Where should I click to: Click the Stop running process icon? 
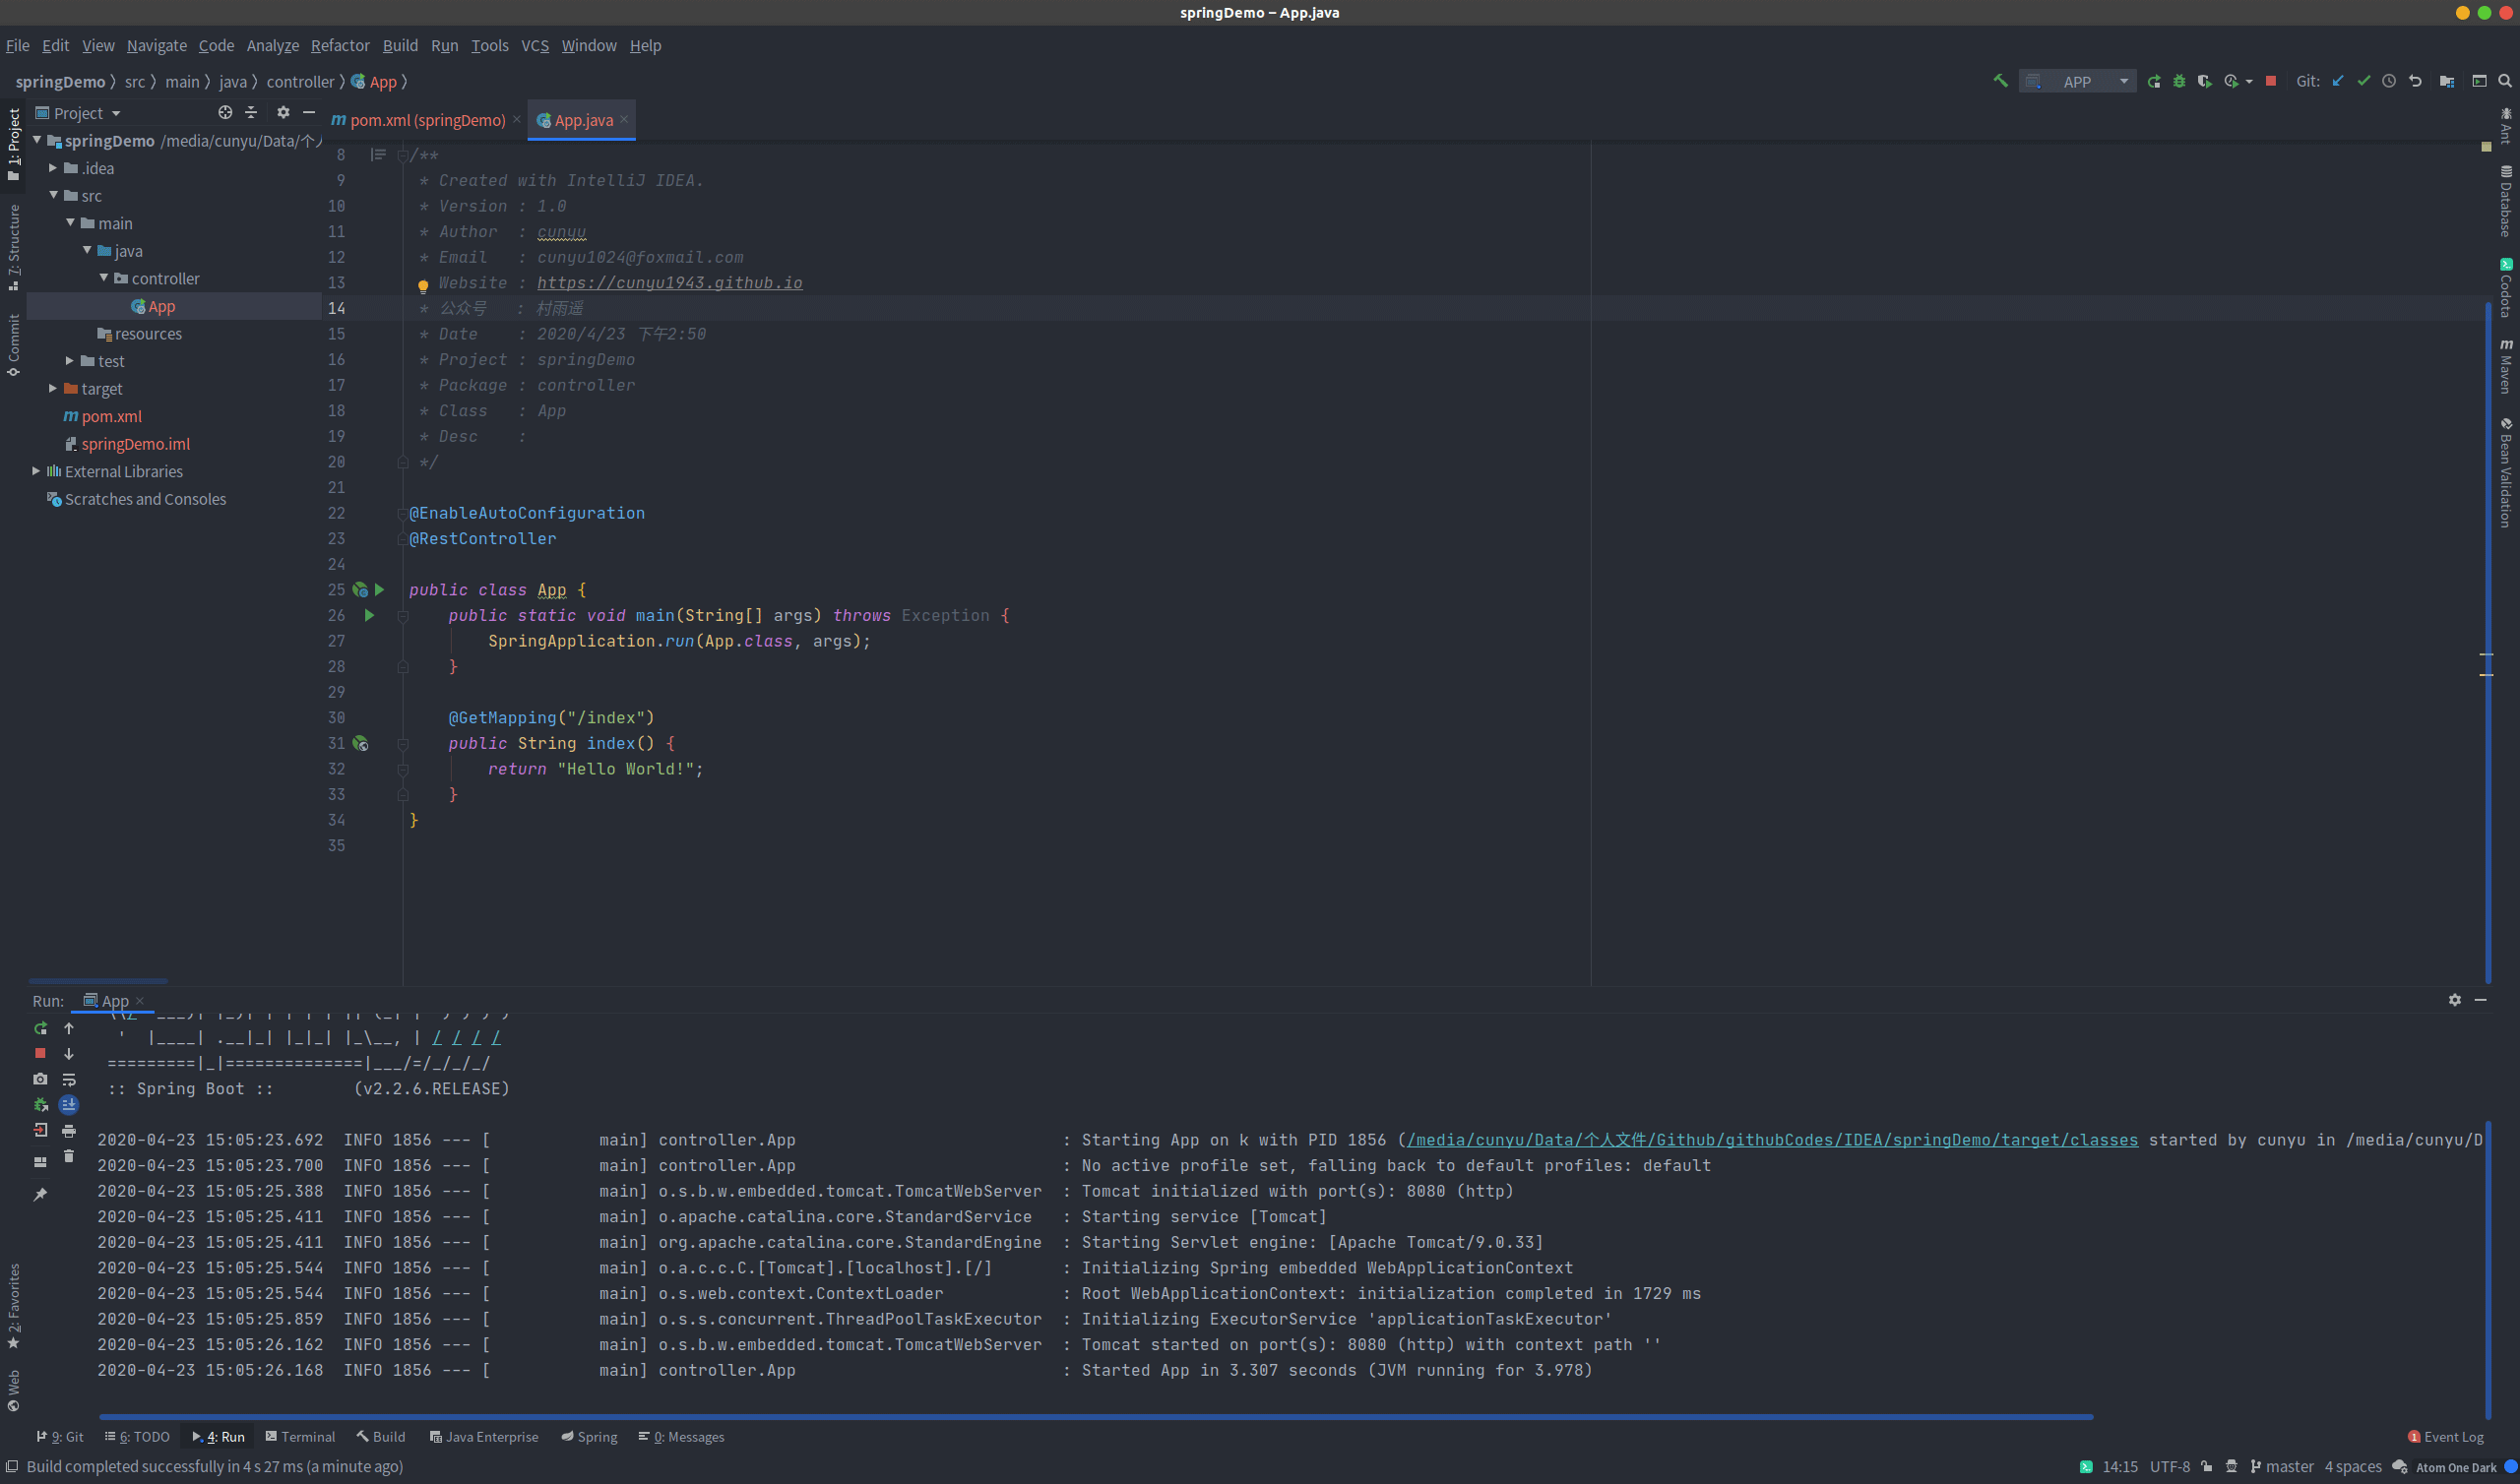pyautogui.click(x=40, y=1053)
